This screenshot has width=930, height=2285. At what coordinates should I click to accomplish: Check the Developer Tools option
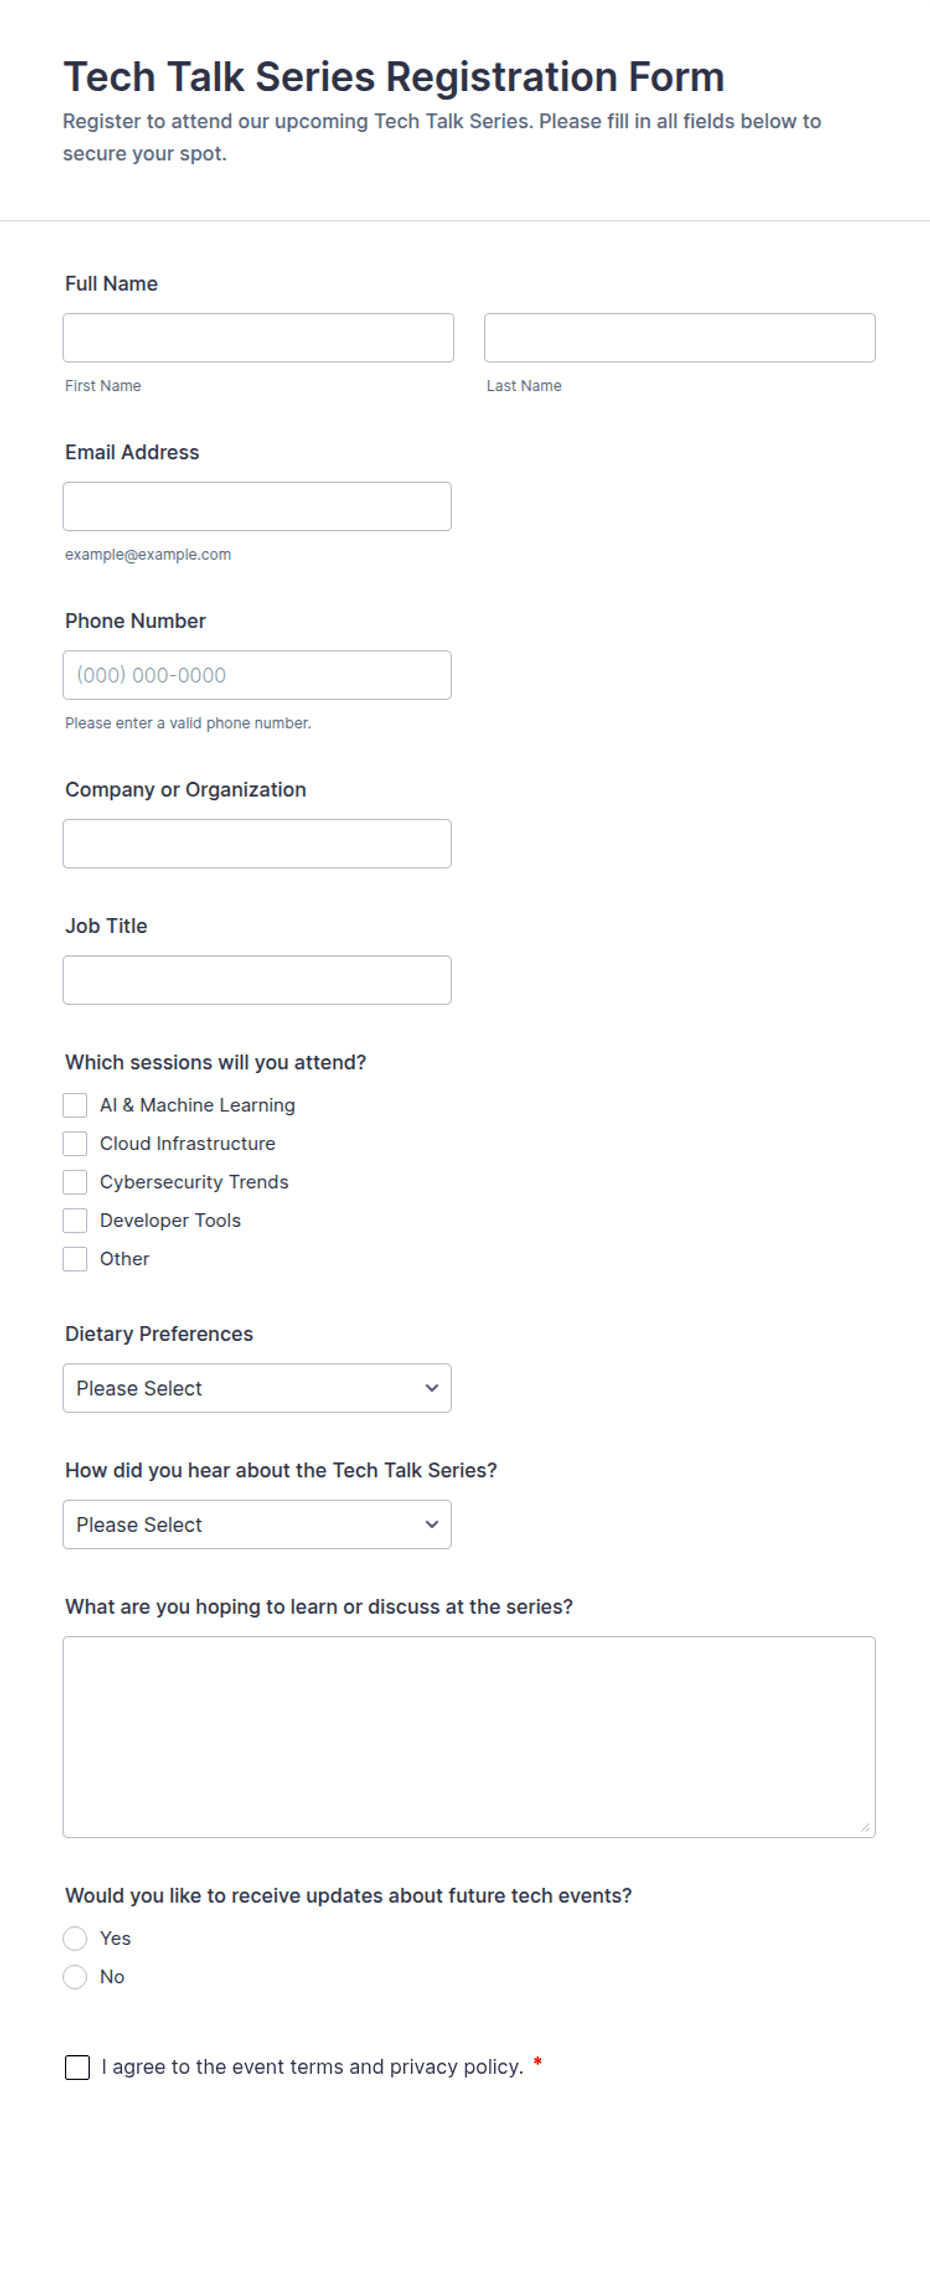tap(75, 1221)
